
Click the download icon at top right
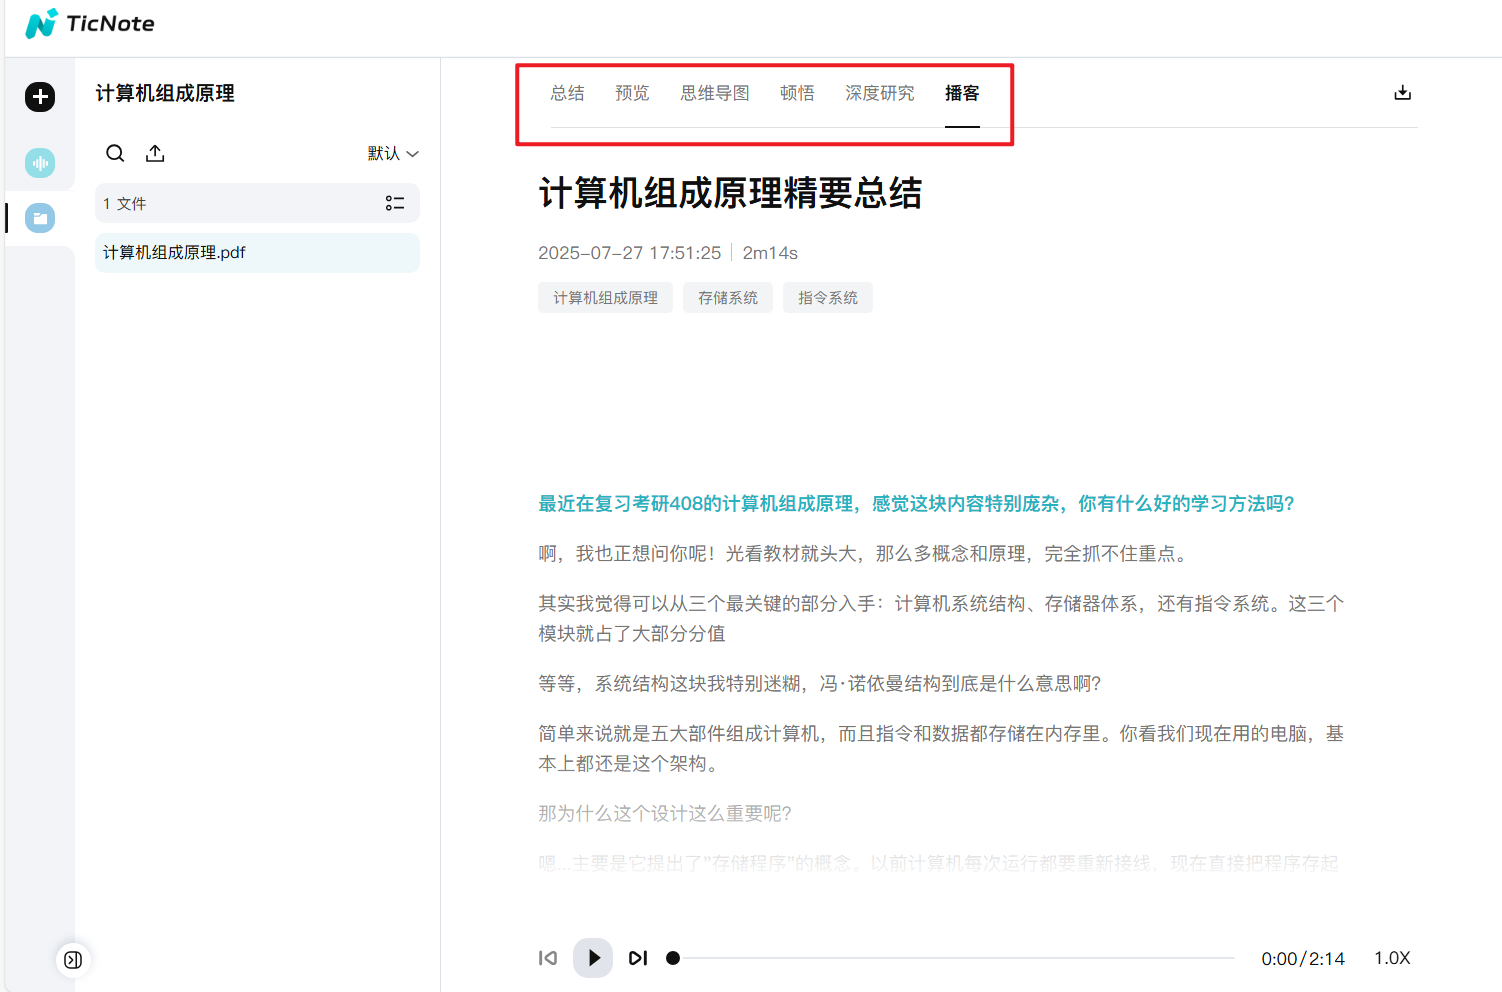(x=1403, y=93)
